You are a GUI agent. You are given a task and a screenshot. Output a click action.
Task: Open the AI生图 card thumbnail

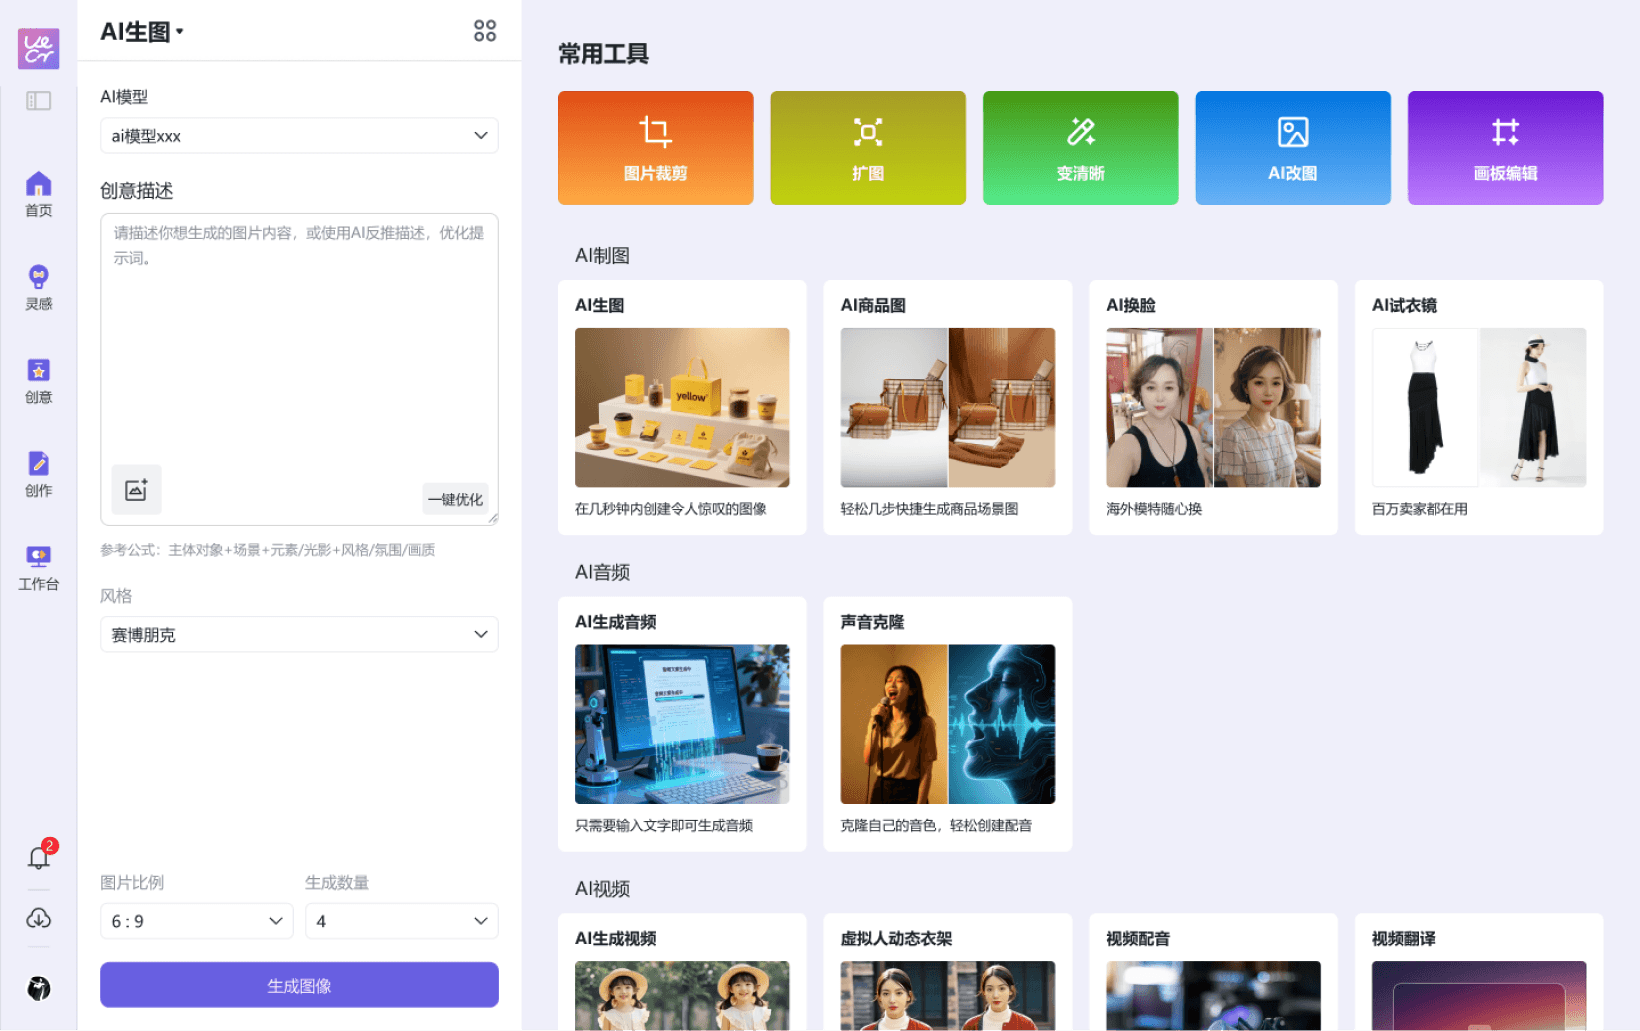point(682,407)
